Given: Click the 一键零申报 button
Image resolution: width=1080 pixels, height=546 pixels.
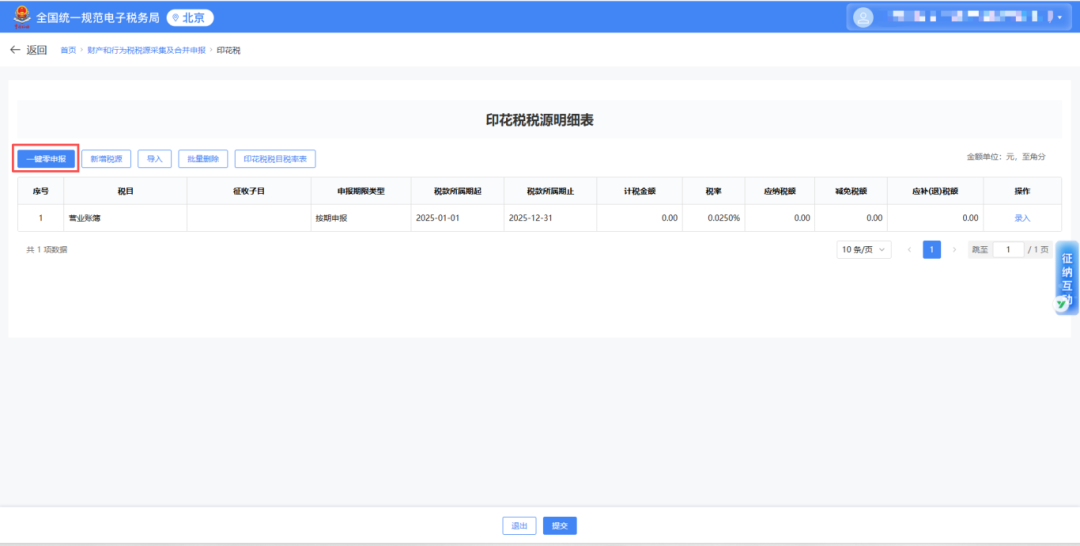Looking at the screenshot, I should 46,158.
